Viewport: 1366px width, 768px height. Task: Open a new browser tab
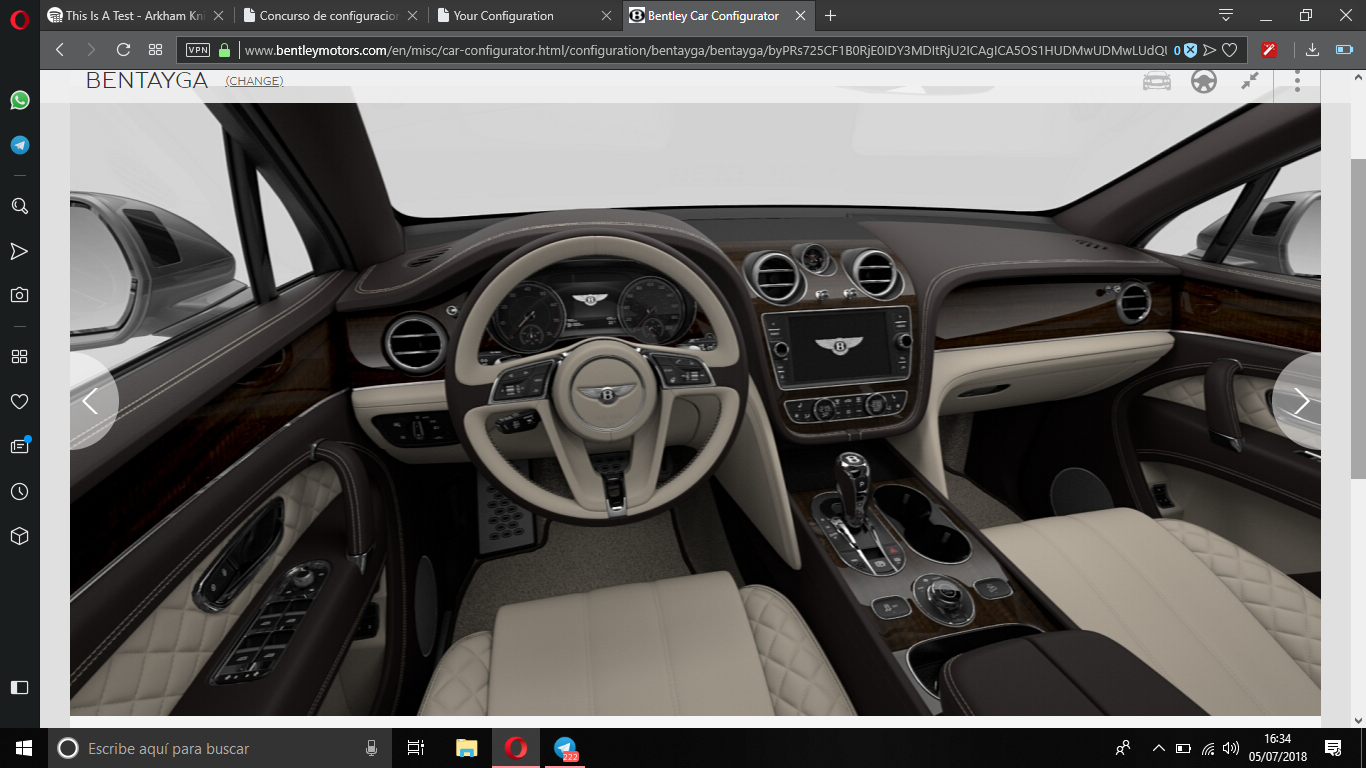[830, 15]
